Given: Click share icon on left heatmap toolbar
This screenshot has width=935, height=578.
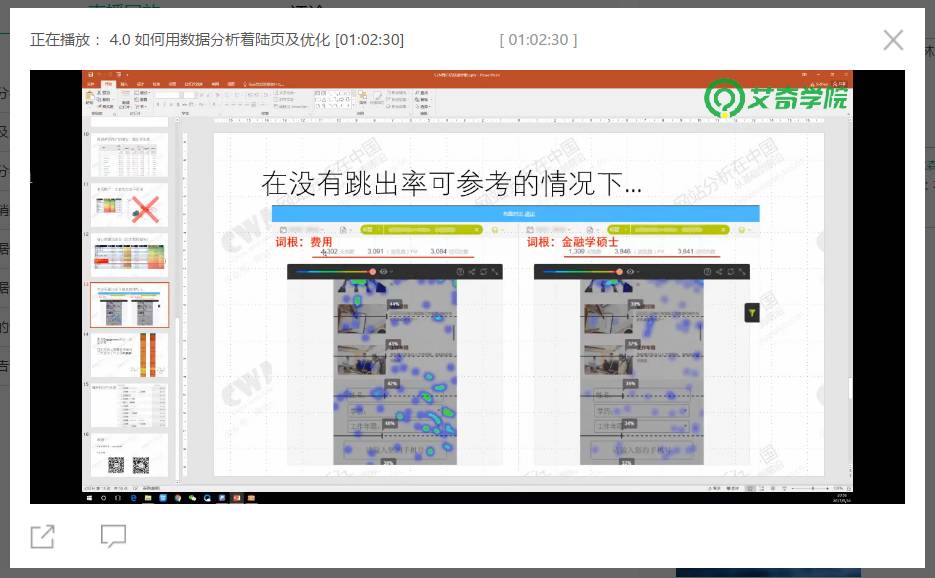Looking at the screenshot, I should 472,271.
